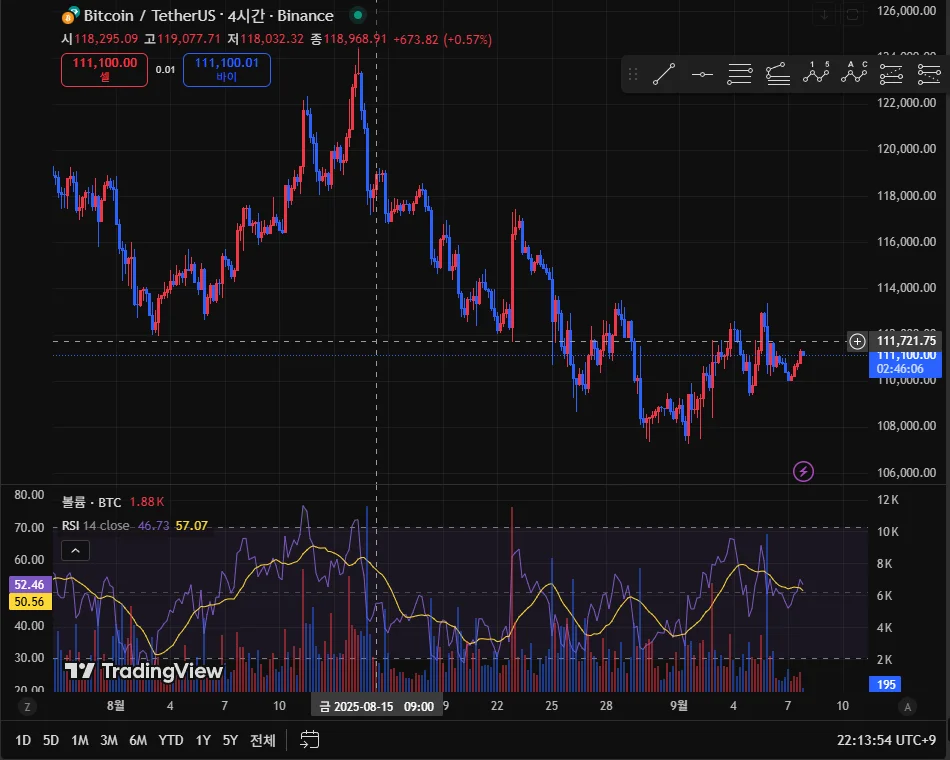Open timezone menu at 22:13:54 UTC+9

[888, 740]
